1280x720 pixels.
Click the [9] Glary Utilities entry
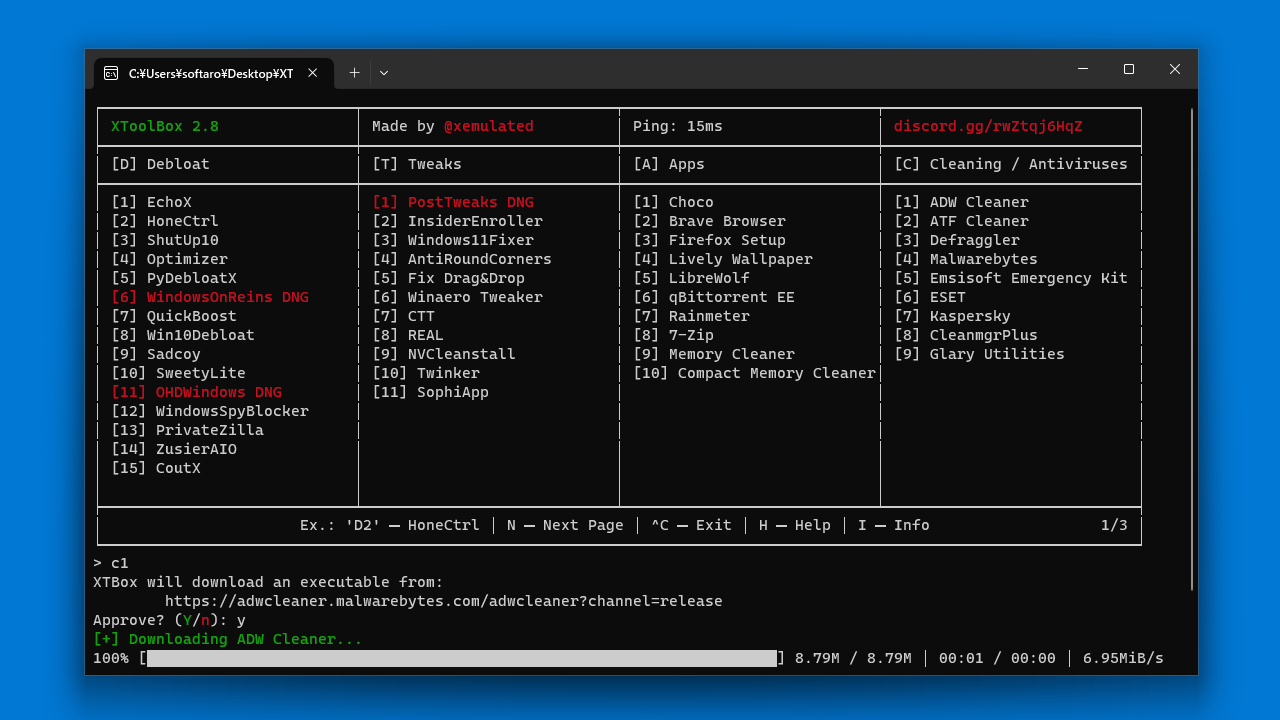pos(980,354)
